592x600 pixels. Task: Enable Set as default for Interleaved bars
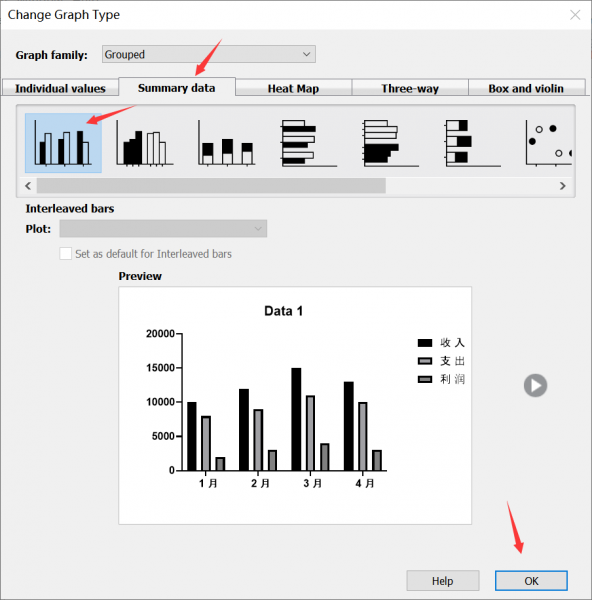[65, 254]
